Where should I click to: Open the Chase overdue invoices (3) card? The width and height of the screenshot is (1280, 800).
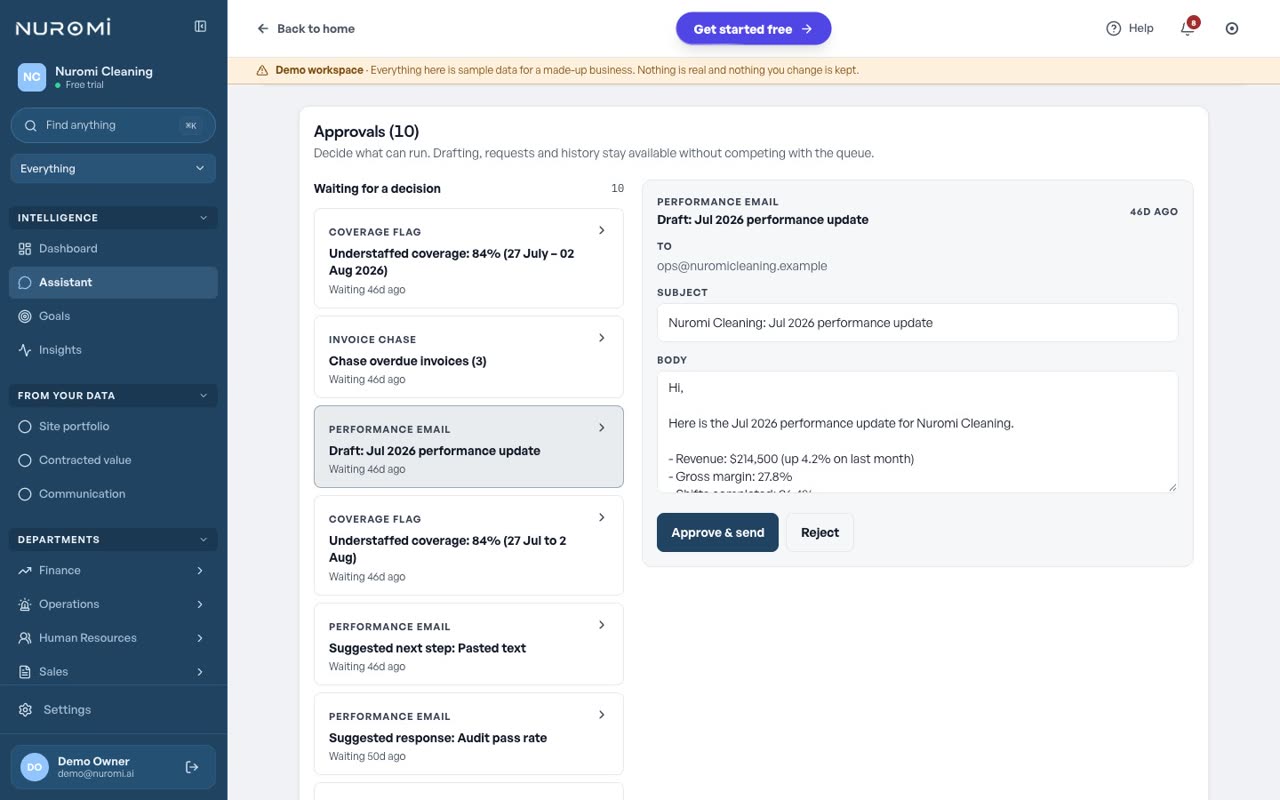[469, 357]
